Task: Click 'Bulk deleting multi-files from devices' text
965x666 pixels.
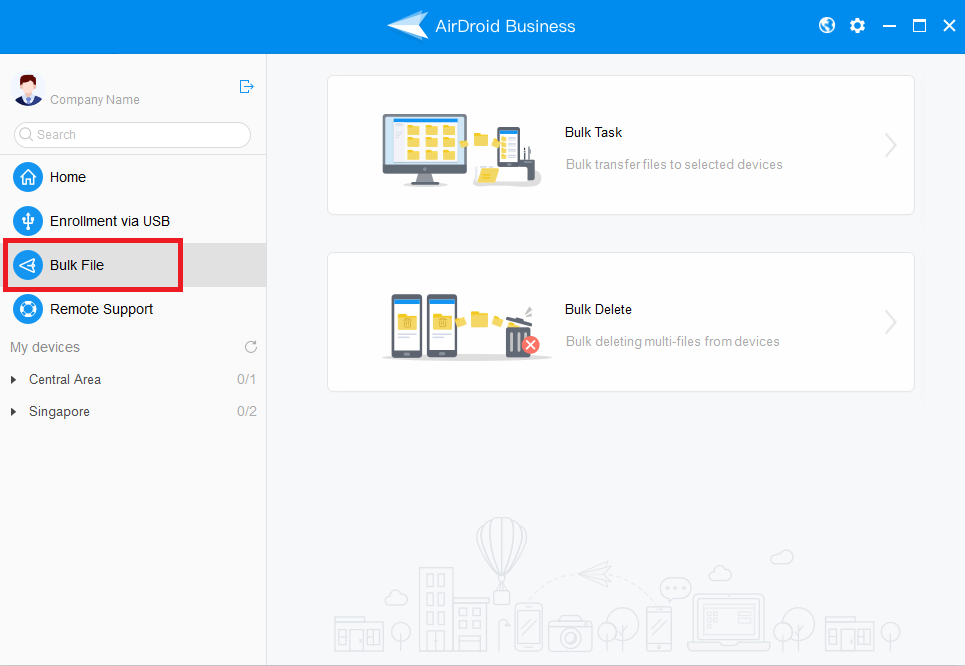Action: [673, 342]
